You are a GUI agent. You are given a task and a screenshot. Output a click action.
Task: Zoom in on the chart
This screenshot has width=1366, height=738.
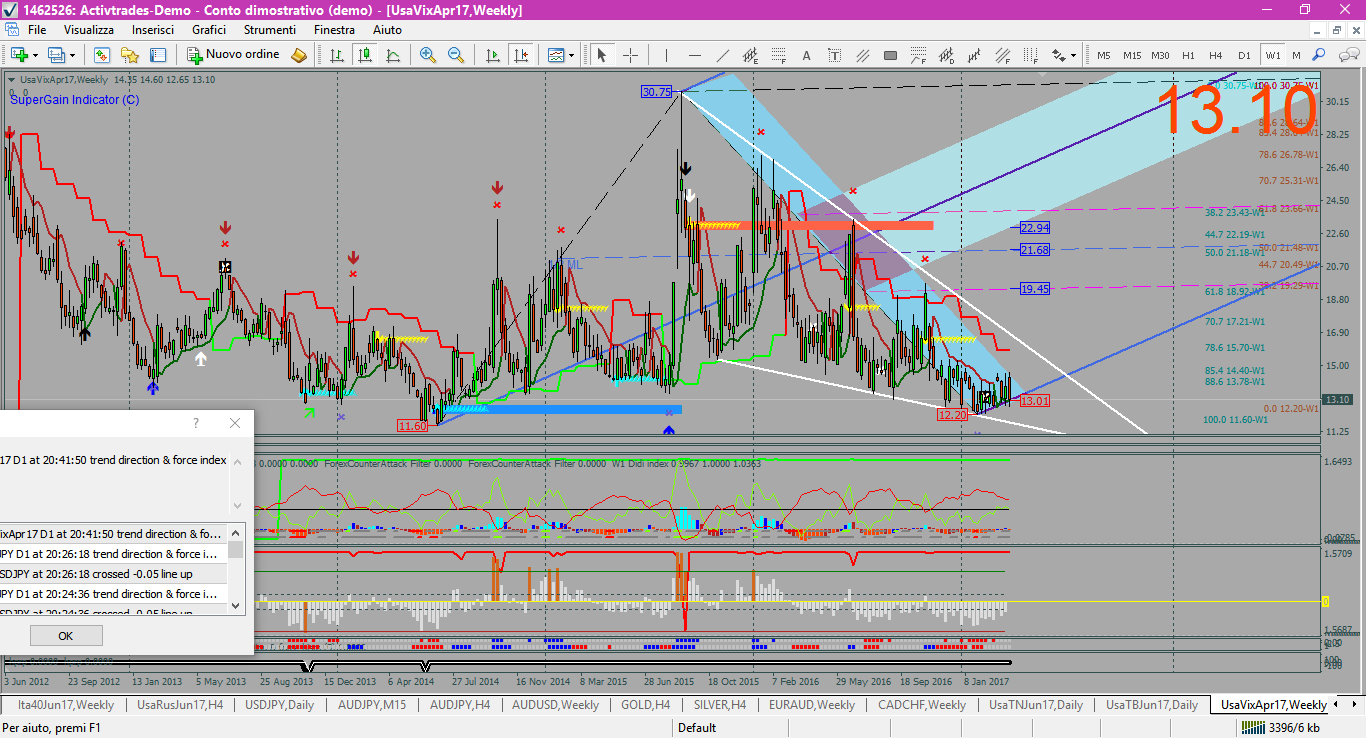[x=428, y=55]
